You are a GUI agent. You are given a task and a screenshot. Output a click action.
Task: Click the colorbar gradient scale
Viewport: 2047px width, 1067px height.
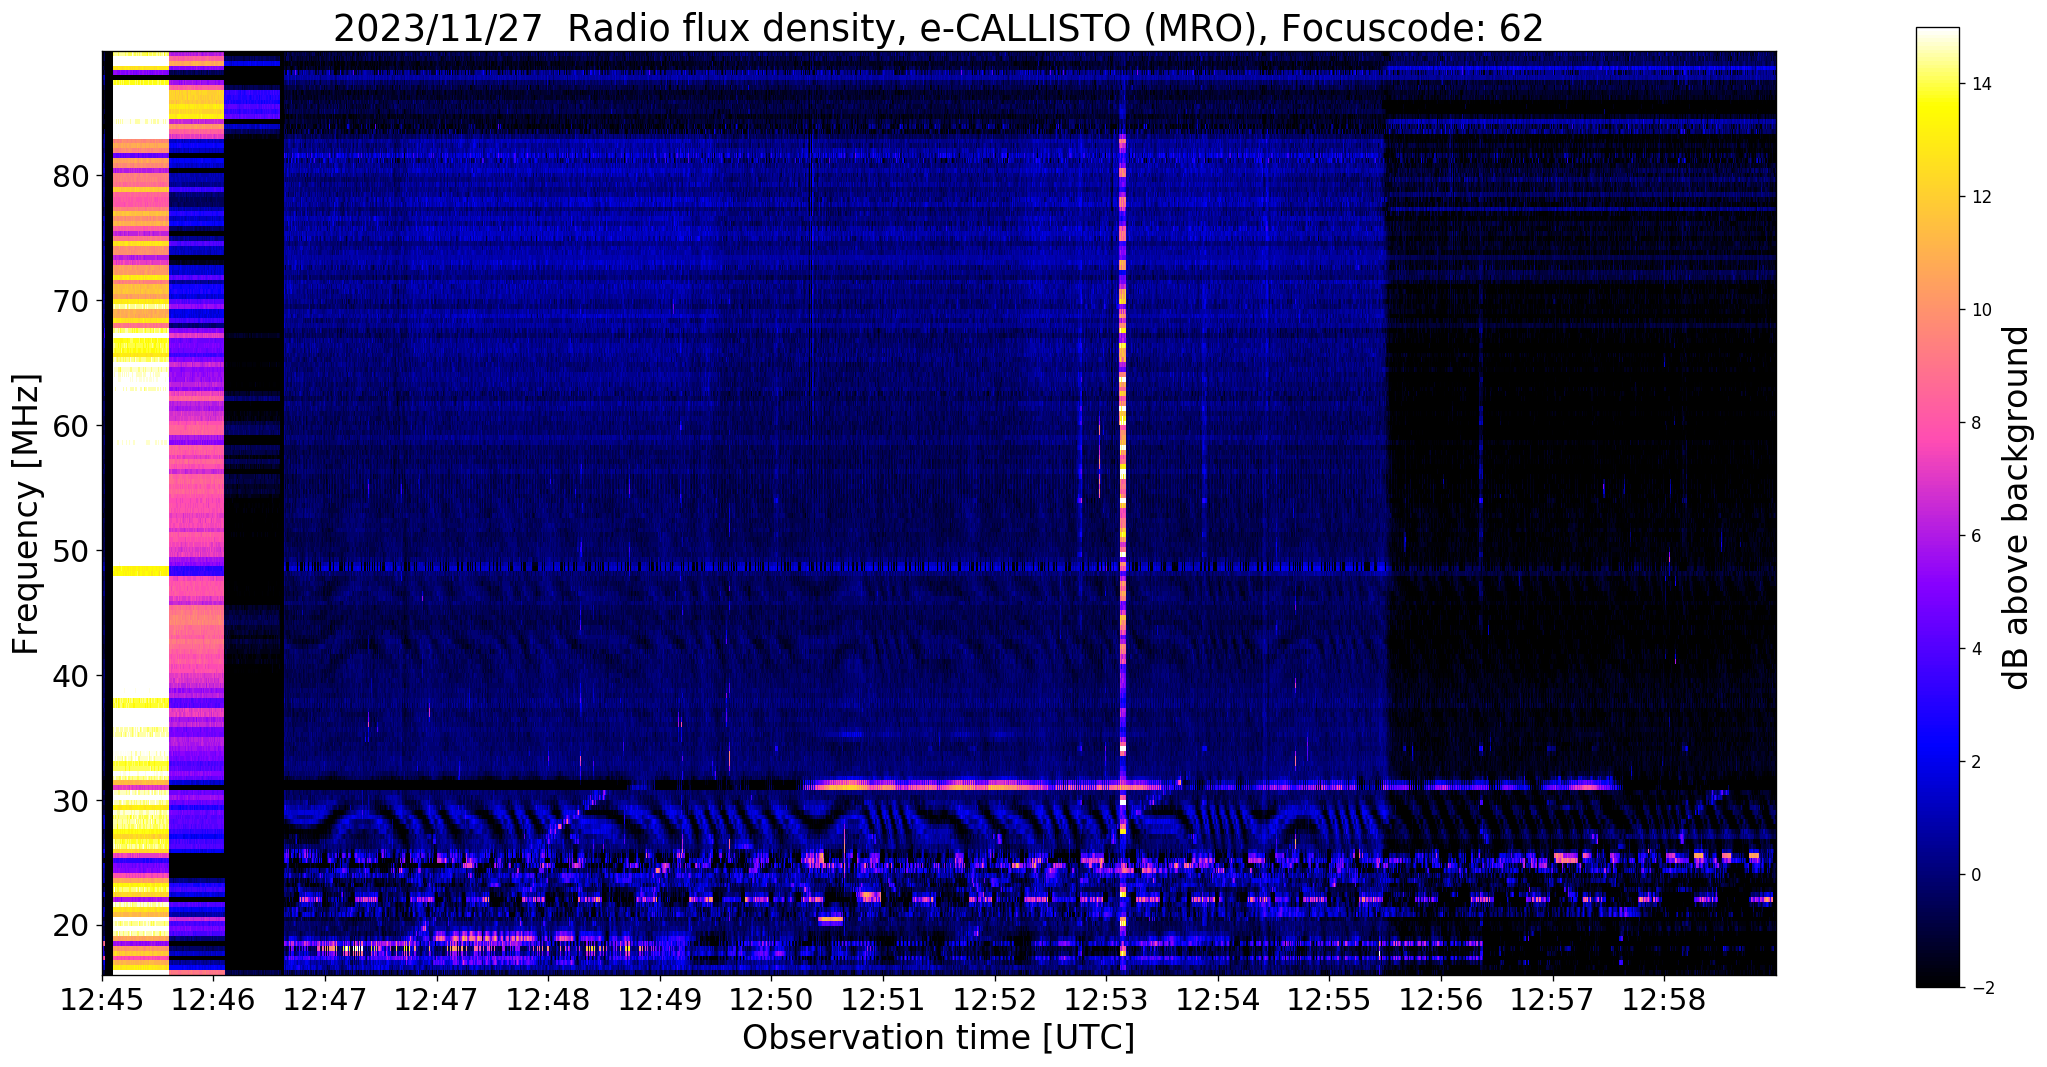(x=1937, y=507)
